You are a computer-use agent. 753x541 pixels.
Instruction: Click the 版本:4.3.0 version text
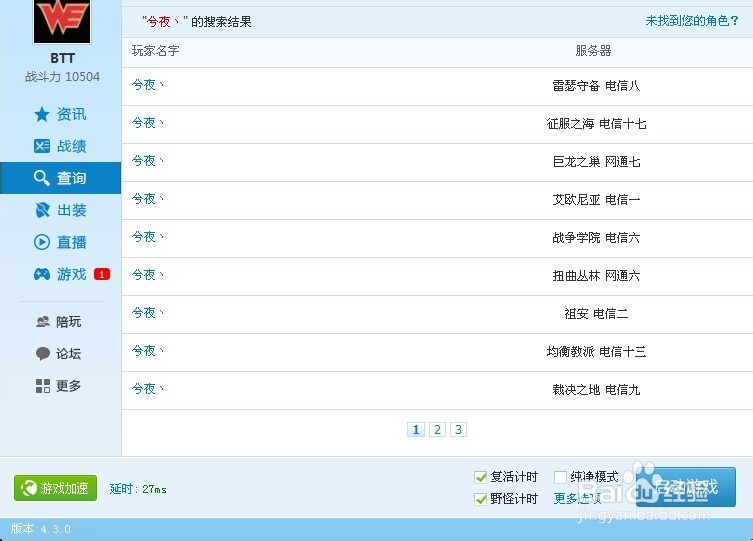(40, 529)
